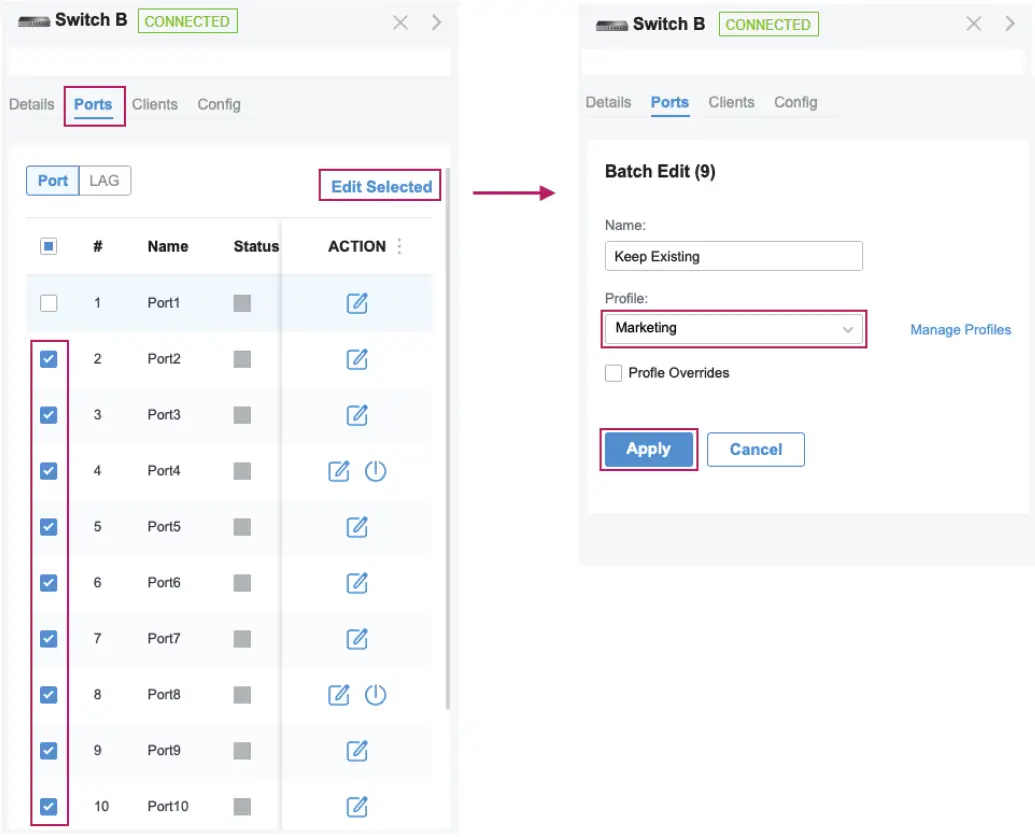
Task: Open the edit icon for Port10
Action: [x=357, y=806]
